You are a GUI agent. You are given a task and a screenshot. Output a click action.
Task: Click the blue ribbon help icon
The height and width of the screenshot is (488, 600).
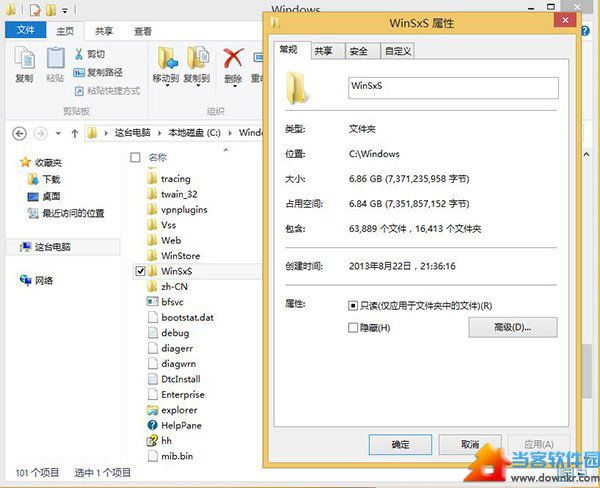[585, 31]
